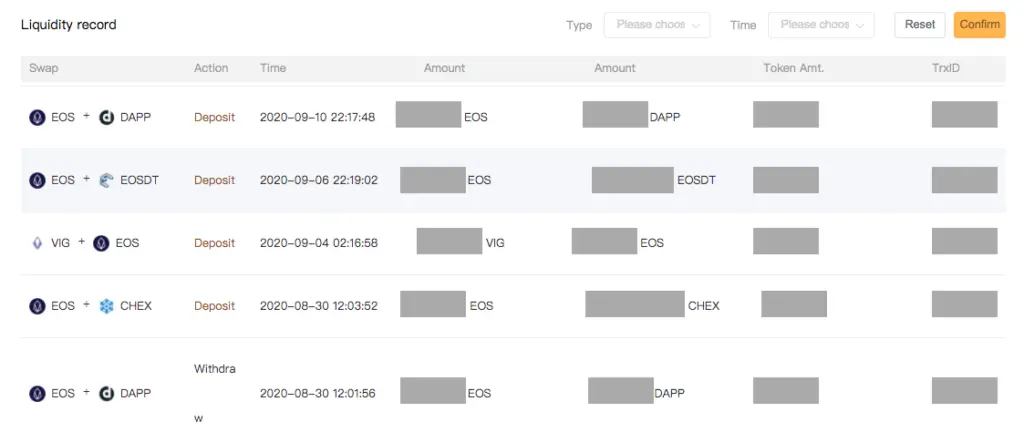This screenshot has width=1024, height=443.
Task: Click the EOS icon in the EOS + CHEX row
Action: point(37,306)
